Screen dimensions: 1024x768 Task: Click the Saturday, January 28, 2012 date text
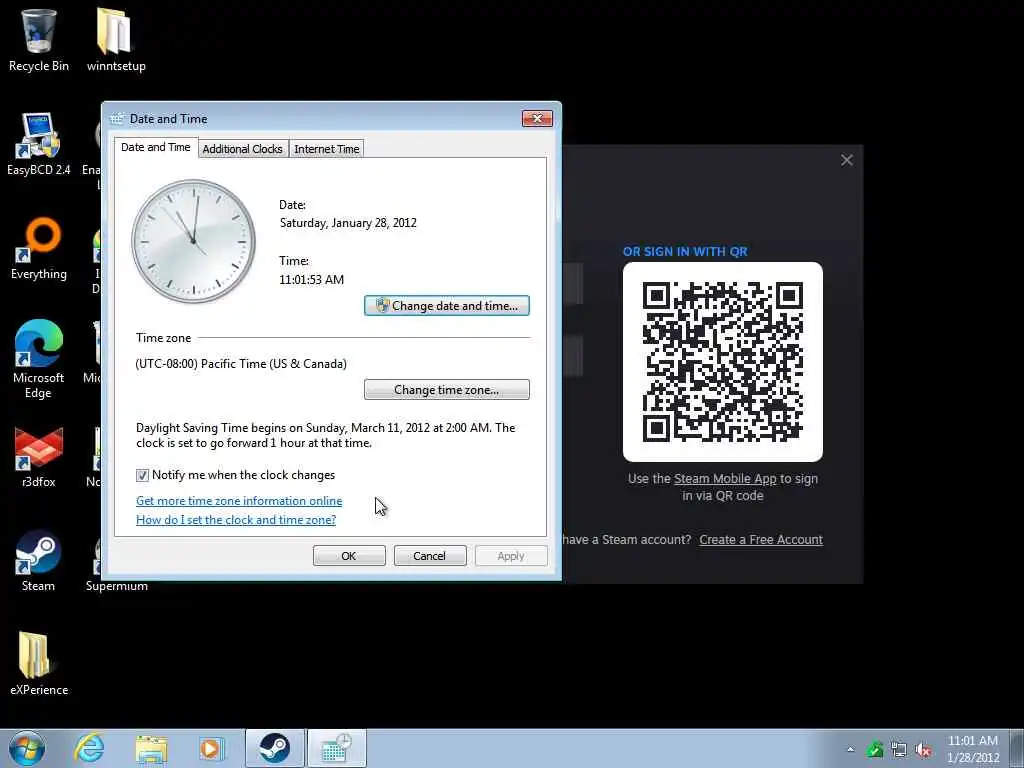pyautogui.click(x=348, y=223)
